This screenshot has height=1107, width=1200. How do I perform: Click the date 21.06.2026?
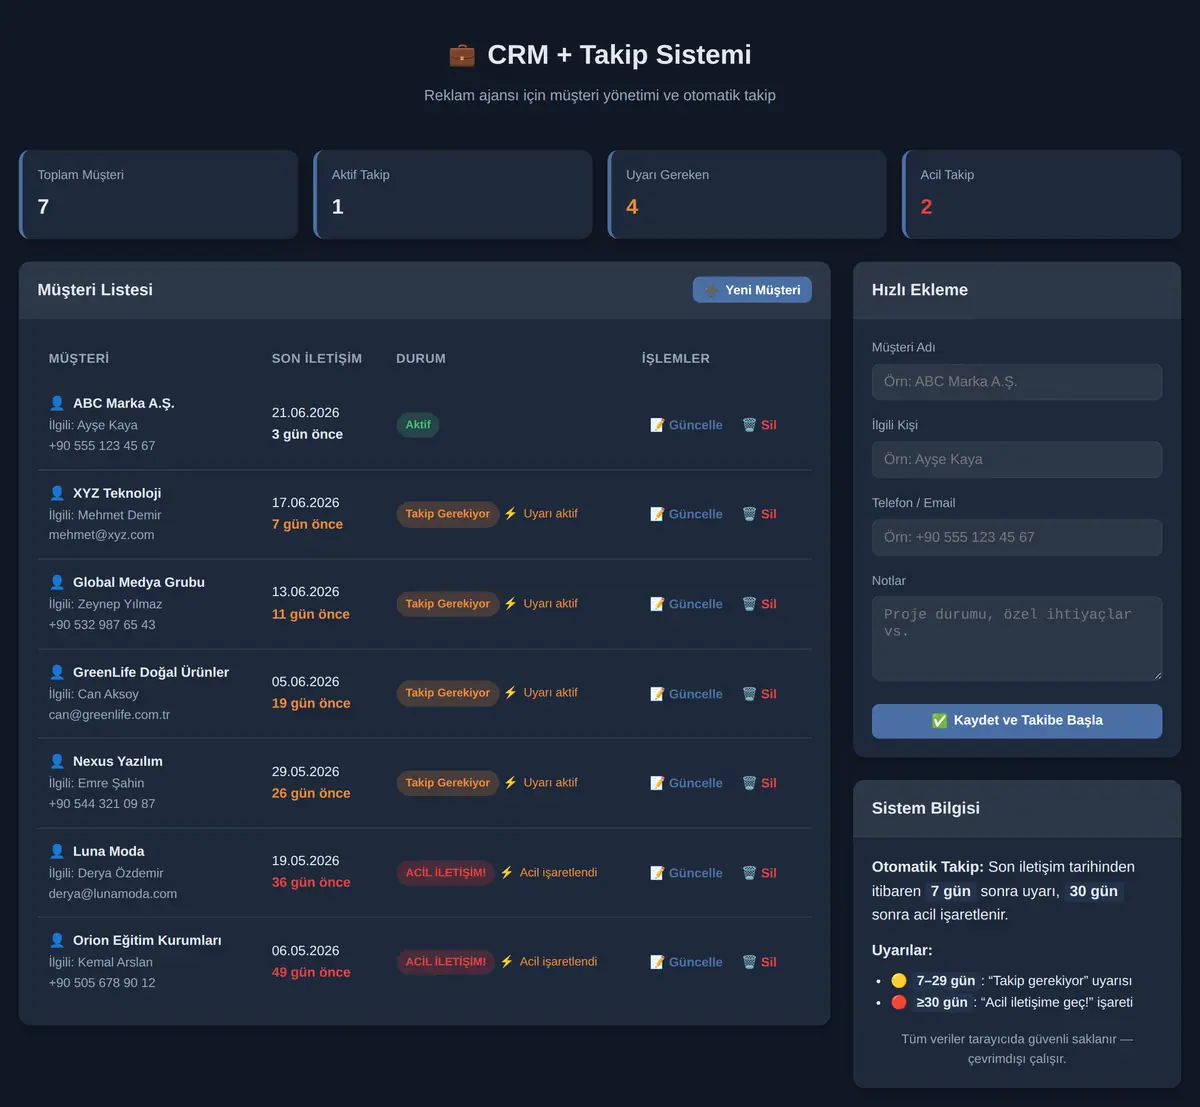(x=306, y=413)
